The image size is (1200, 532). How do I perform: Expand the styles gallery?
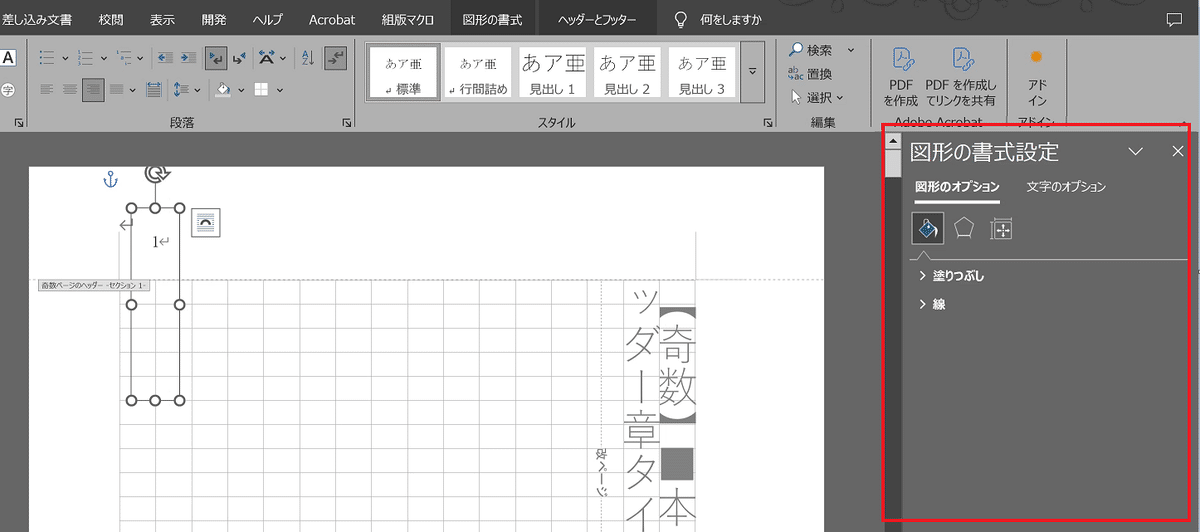753,71
